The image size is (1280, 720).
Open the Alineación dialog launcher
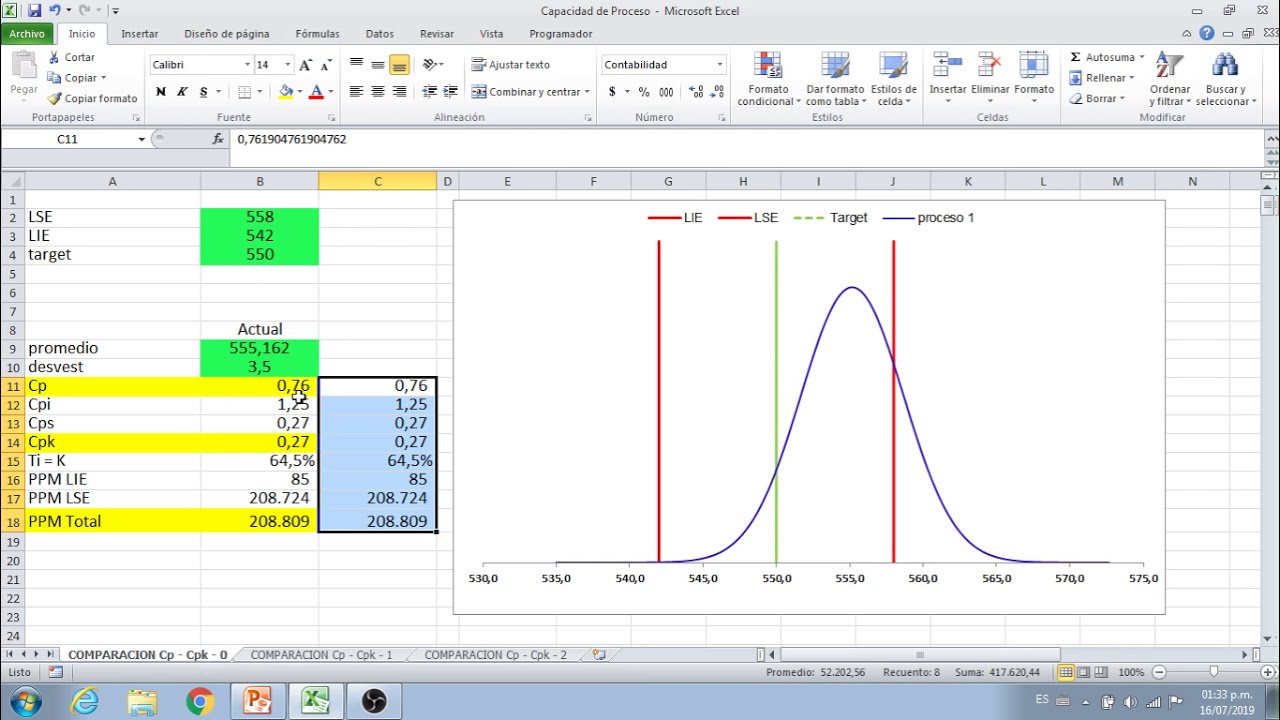tap(590, 118)
